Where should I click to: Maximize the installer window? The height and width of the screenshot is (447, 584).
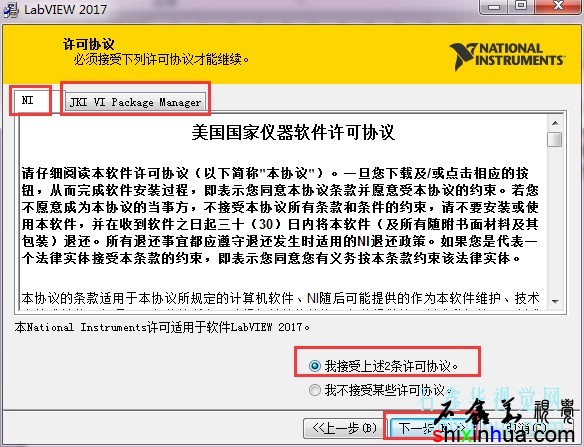tap(521, 6)
